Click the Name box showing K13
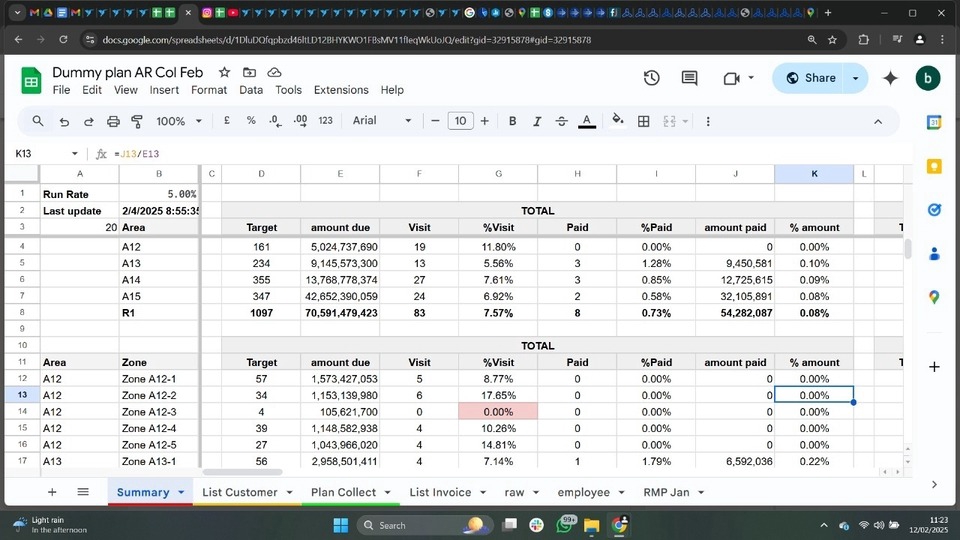Viewport: 960px width, 540px height. [46, 154]
